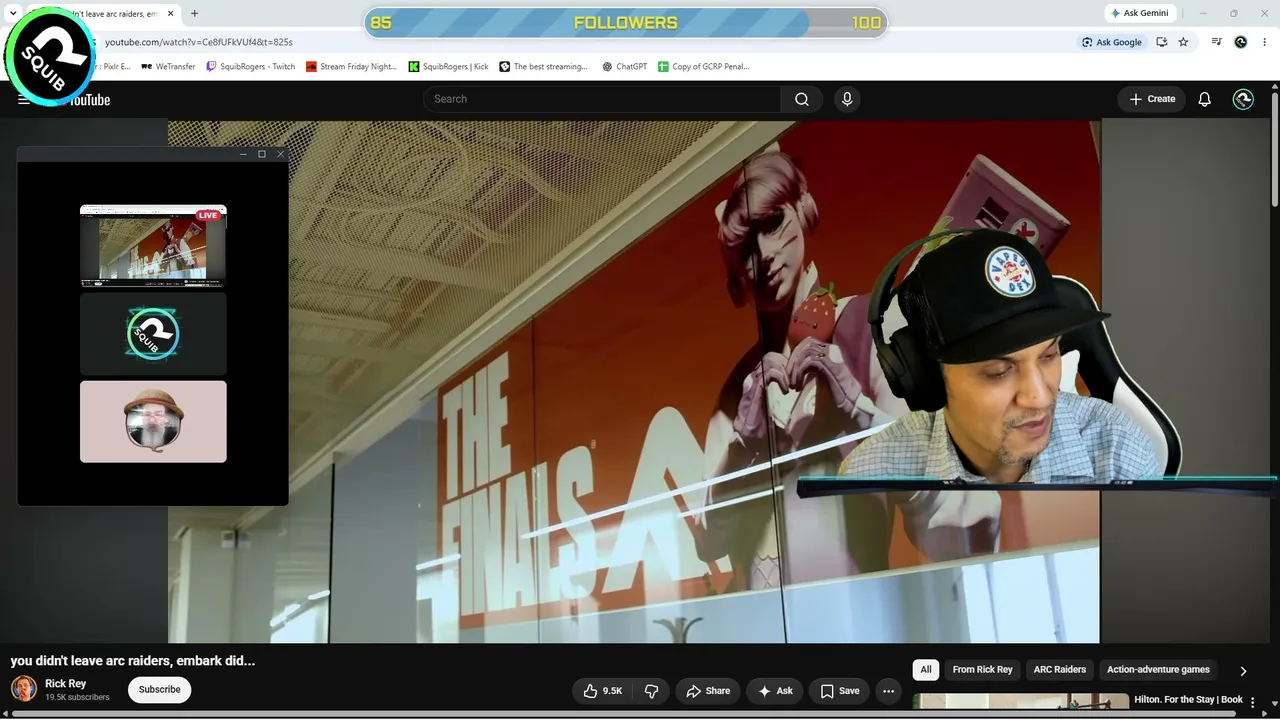The image size is (1280, 720).
Task: Subscribe to Rick Rey's channel
Action: click(x=159, y=690)
